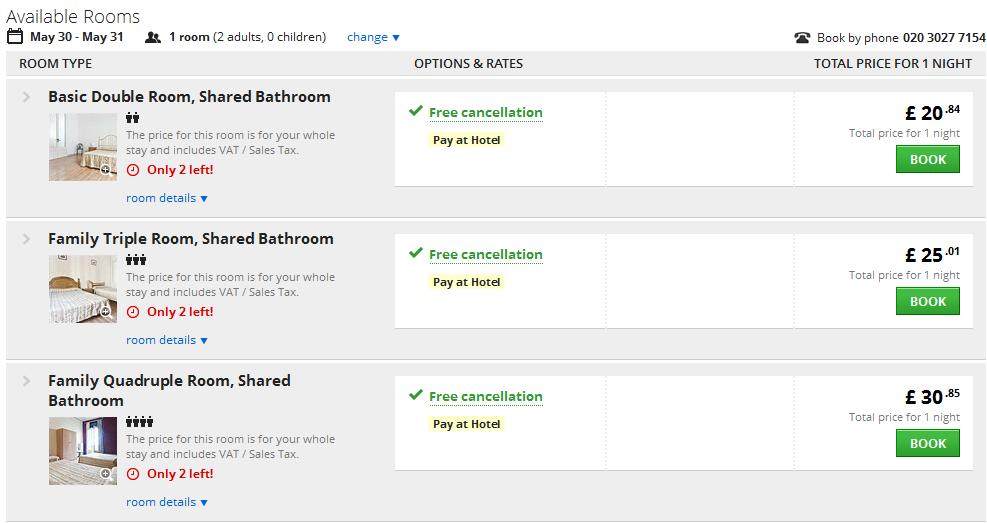
Task: Open the Basic Double Room photo thumbnail
Action: (83, 147)
